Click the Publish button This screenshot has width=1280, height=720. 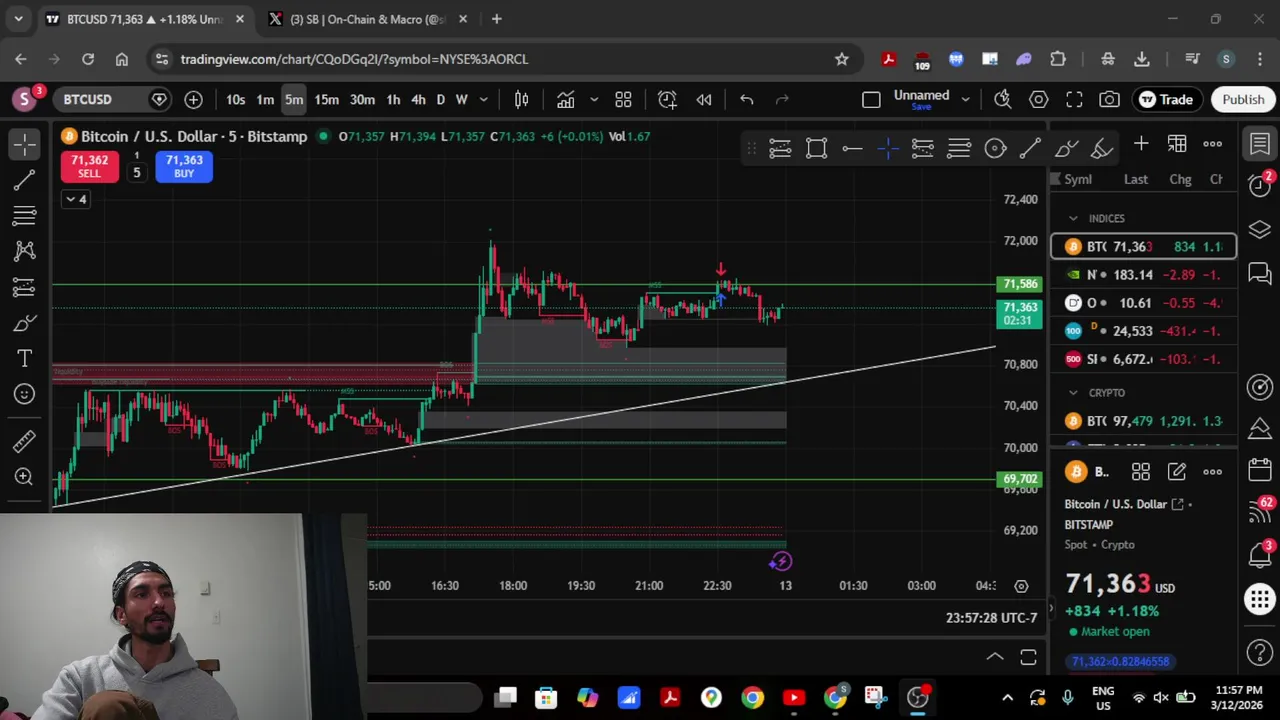(x=1243, y=99)
